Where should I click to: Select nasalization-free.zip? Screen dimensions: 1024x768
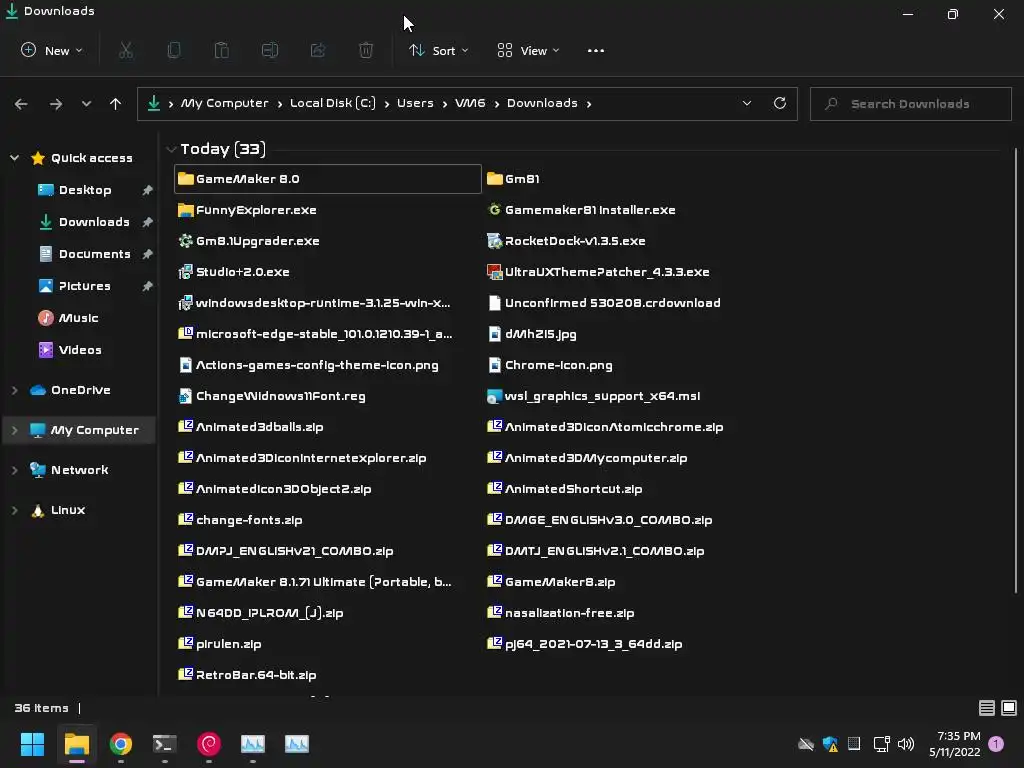coord(560,613)
